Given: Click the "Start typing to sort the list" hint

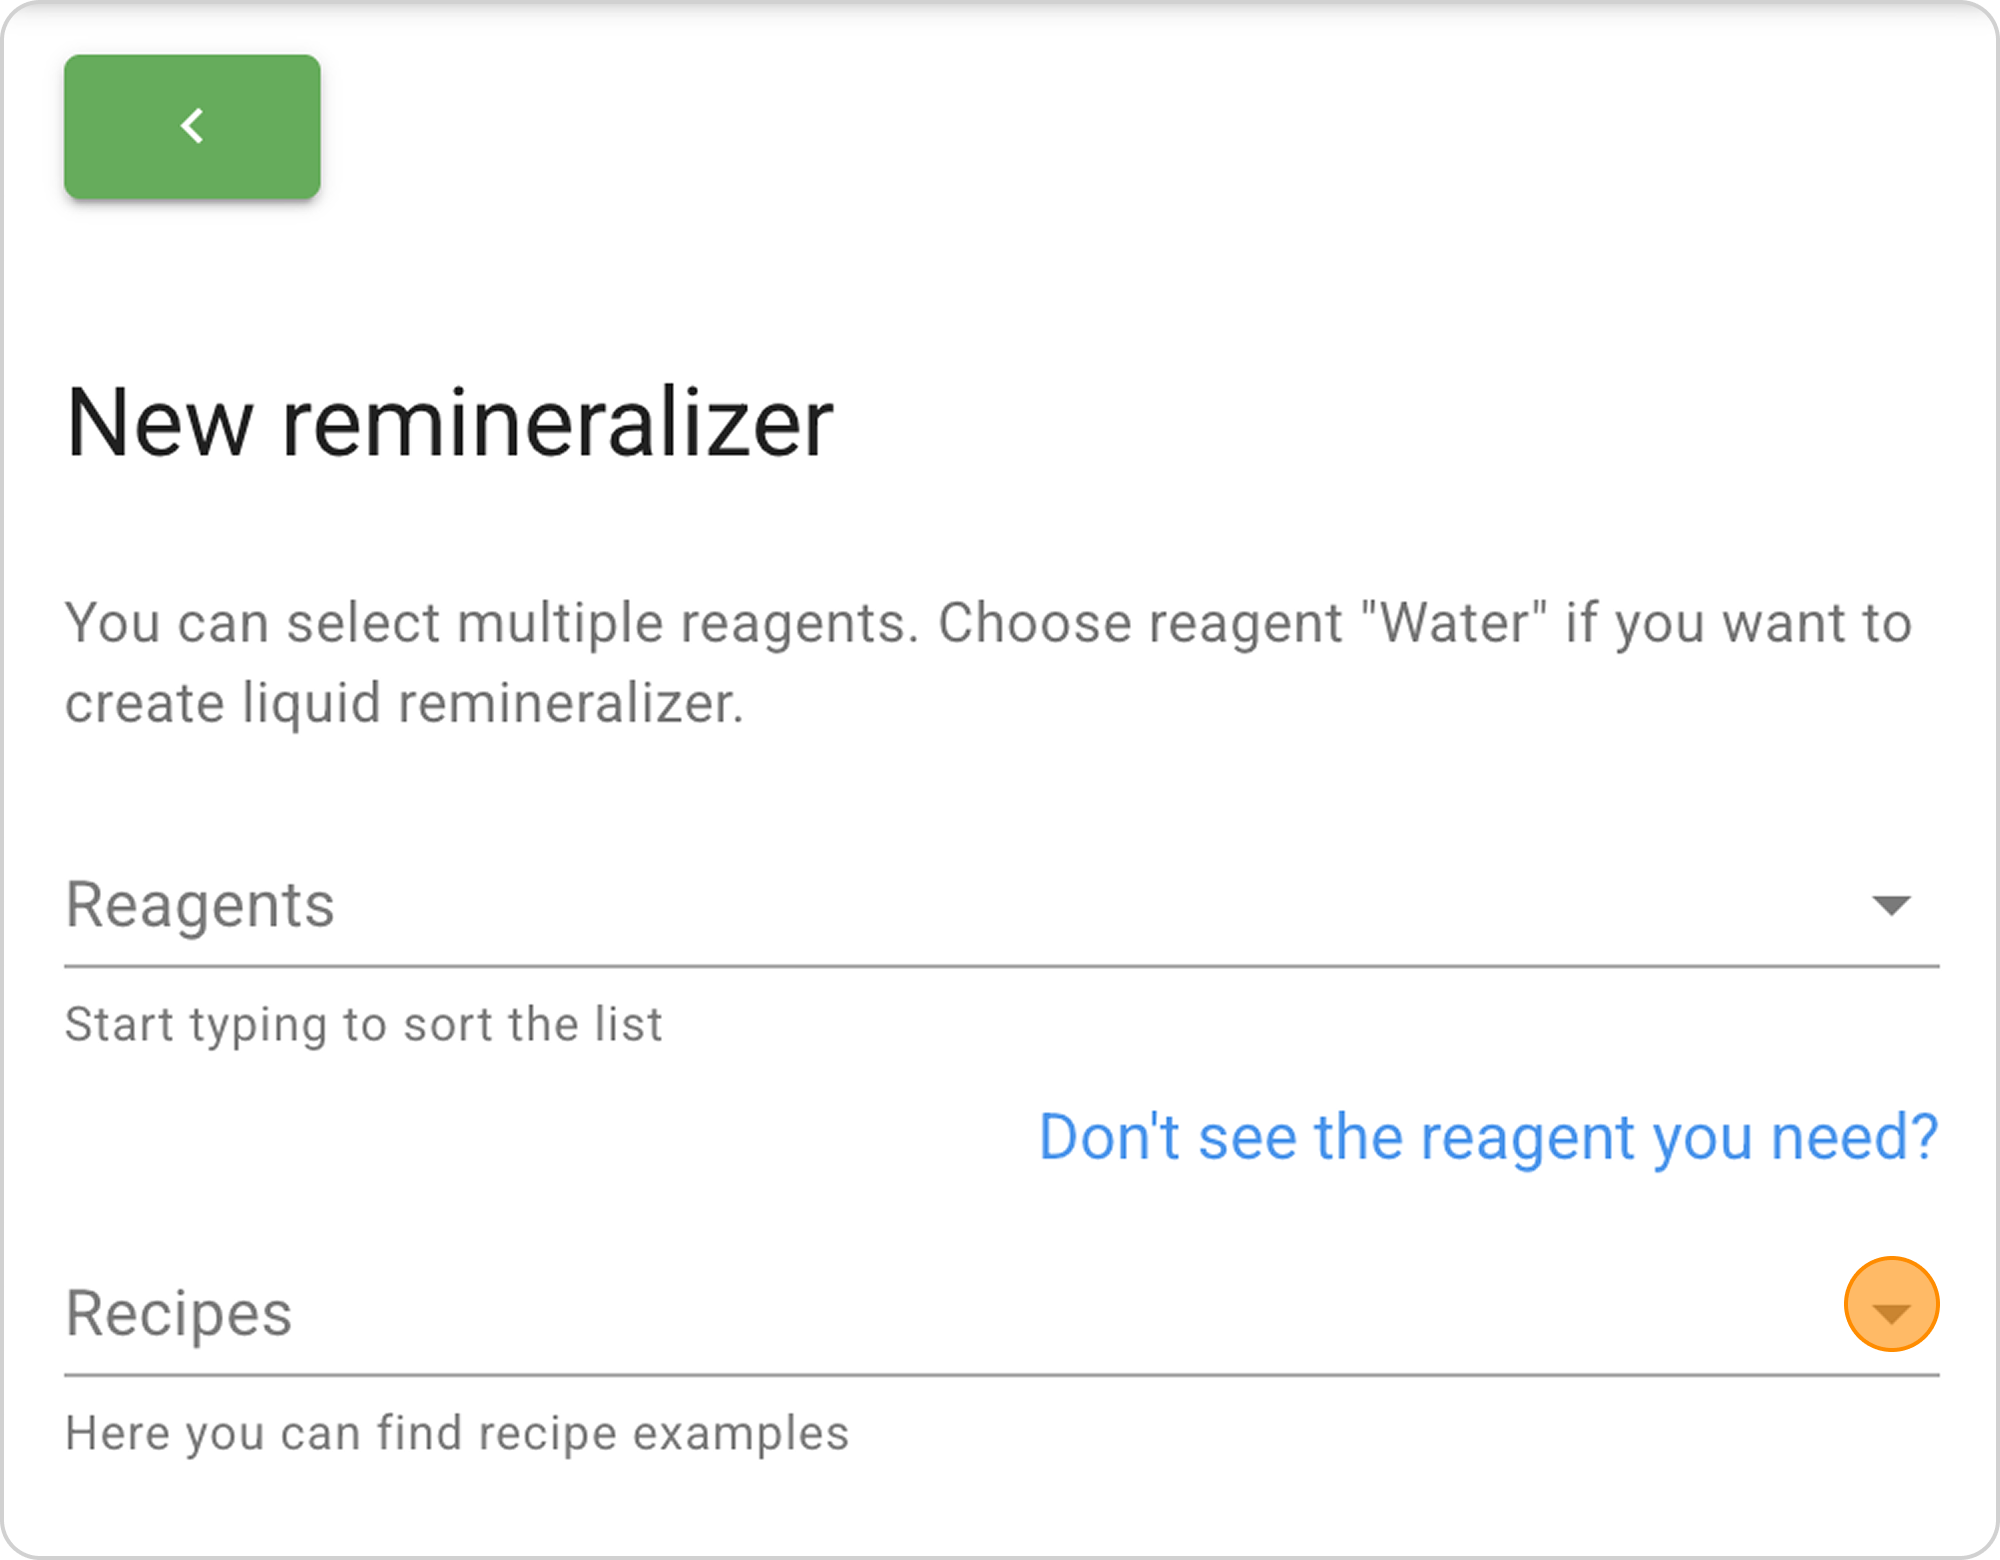Looking at the screenshot, I should pyautogui.click(x=364, y=1025).
